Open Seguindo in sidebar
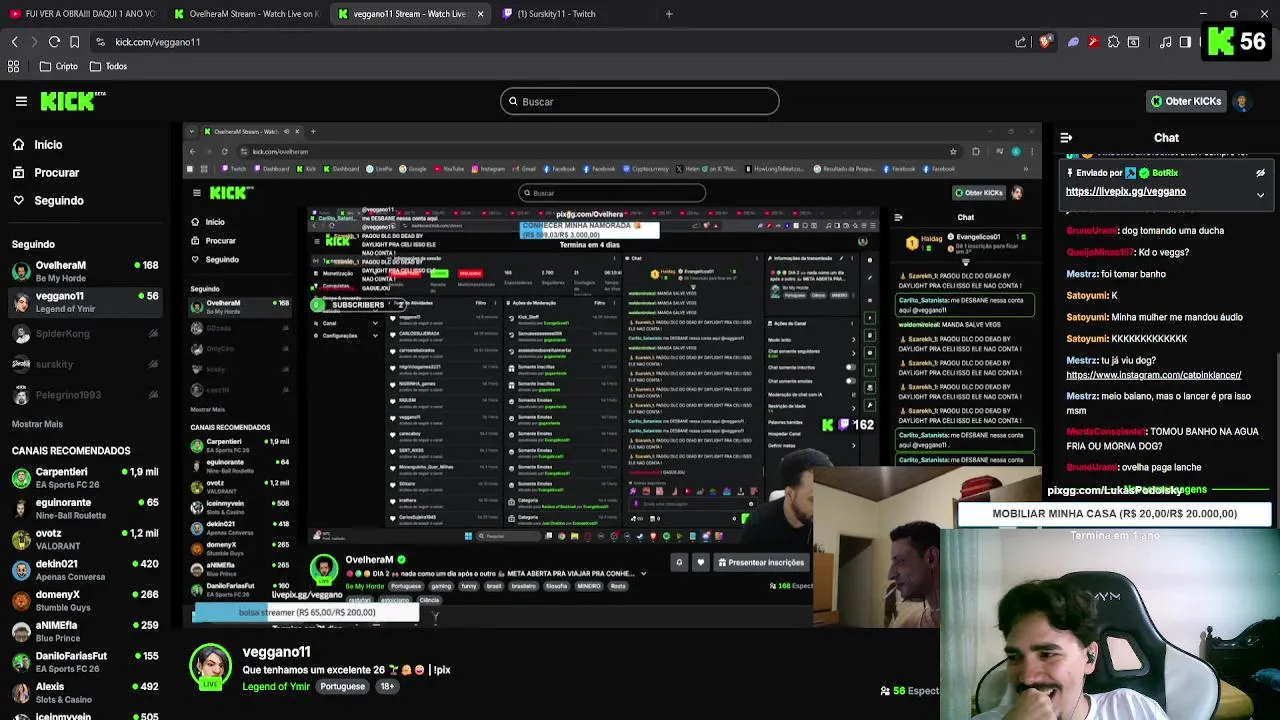The height and width of the screenshot is (720, 1280). [x=47, y=201]
